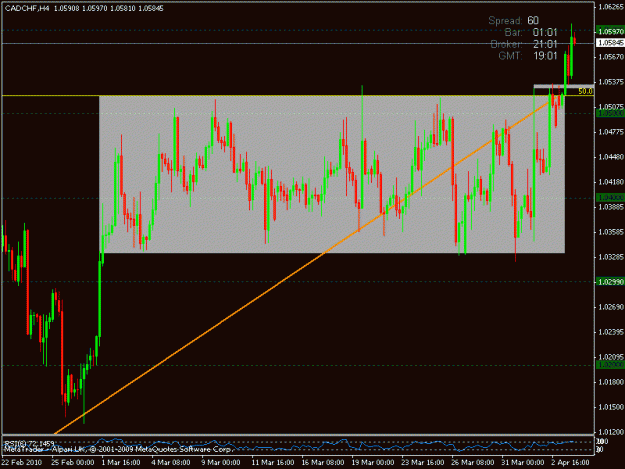
Task: Click the 1.01800 price axis label
Action: (x=611, y=382)
